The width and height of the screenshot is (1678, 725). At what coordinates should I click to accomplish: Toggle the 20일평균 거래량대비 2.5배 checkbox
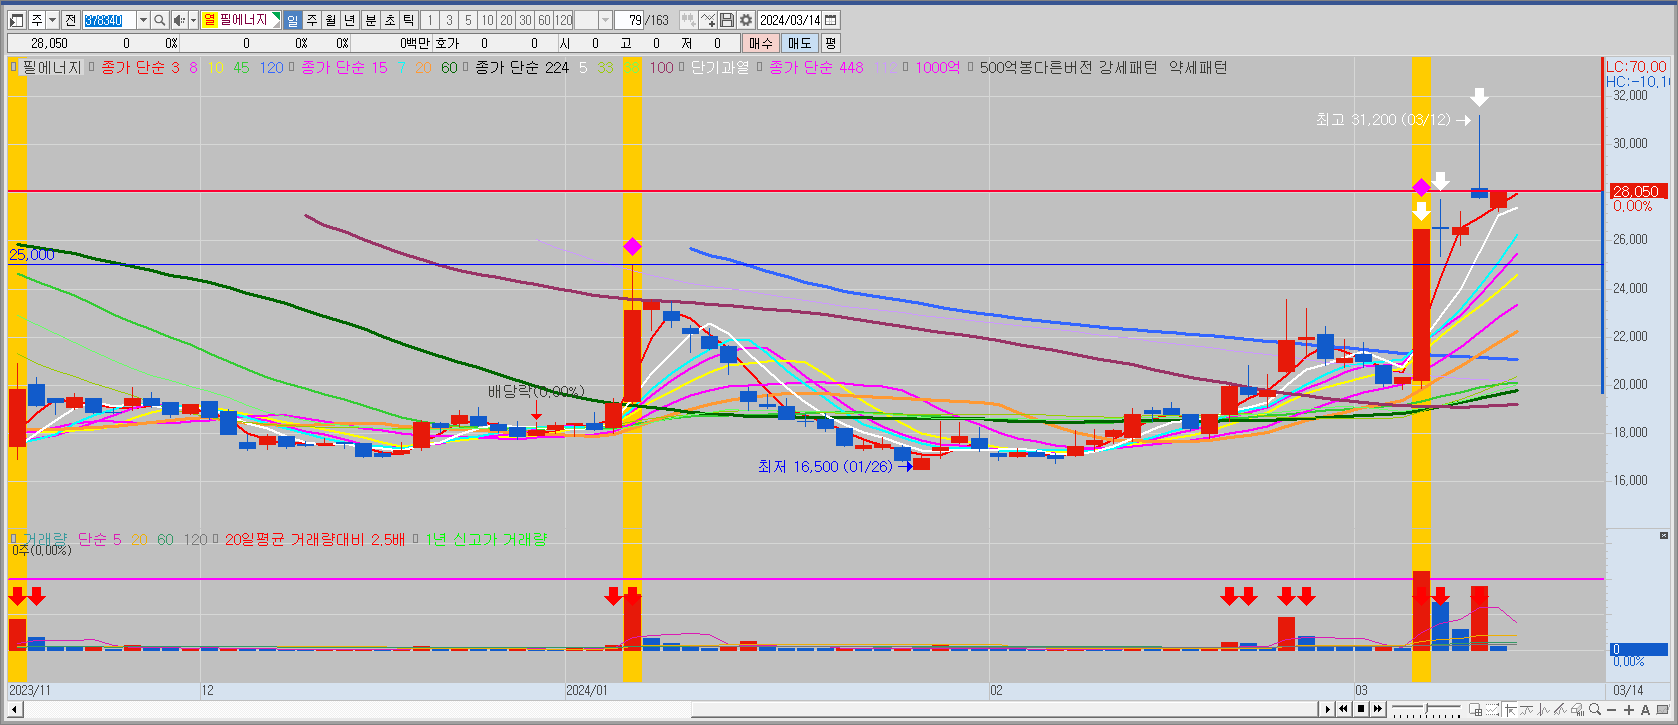point(216,539)
